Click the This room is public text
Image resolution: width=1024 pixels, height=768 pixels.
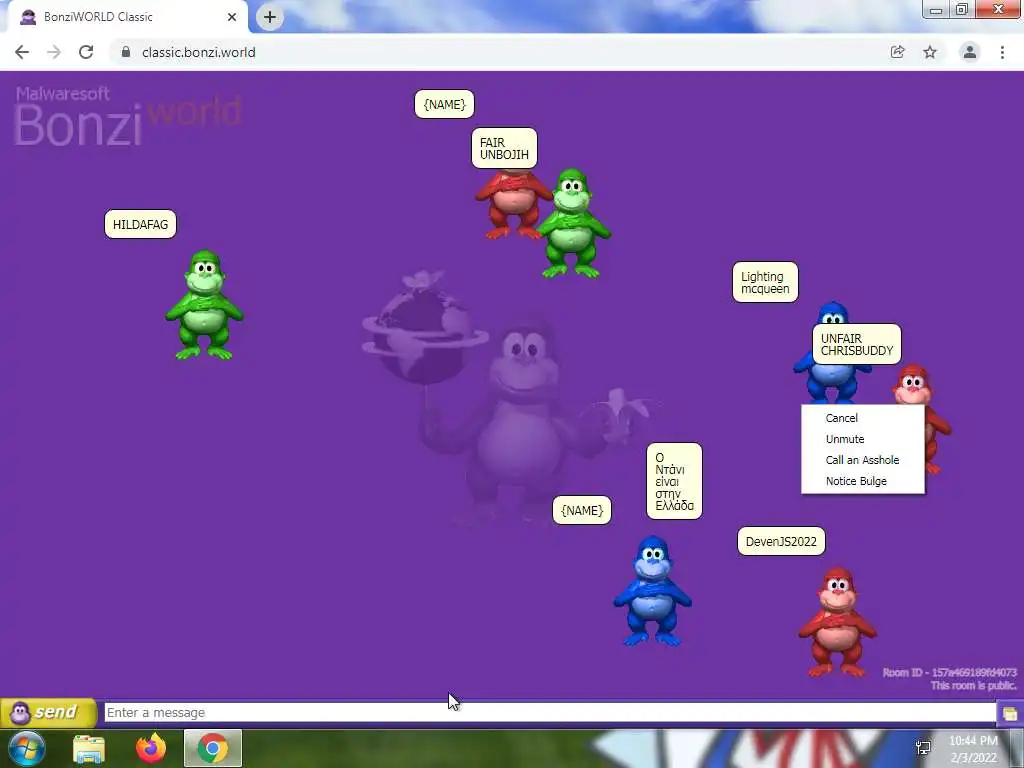pos(973,686)
